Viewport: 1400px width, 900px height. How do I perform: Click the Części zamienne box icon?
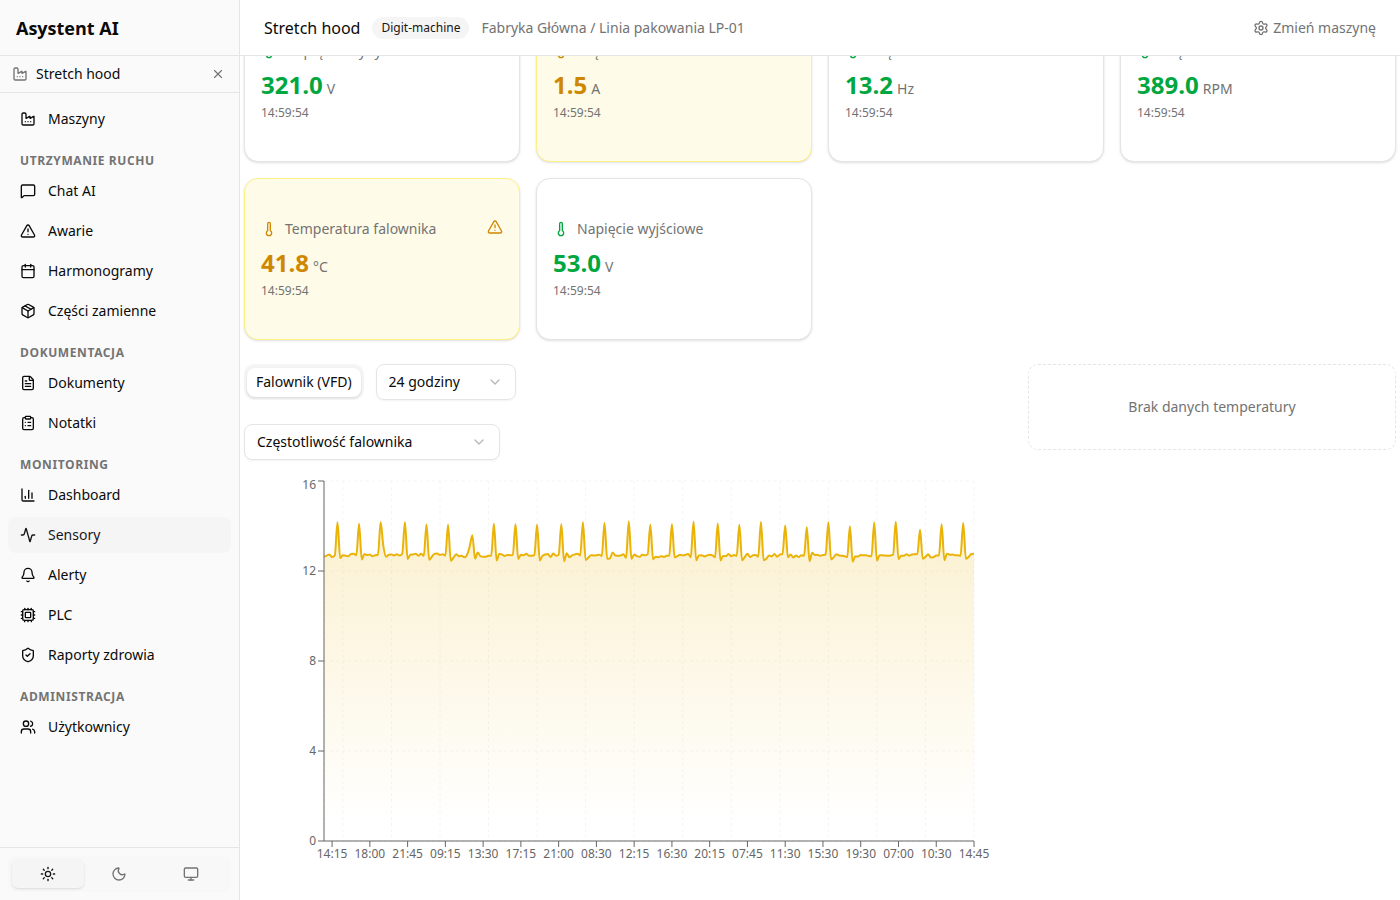[28, 311]
